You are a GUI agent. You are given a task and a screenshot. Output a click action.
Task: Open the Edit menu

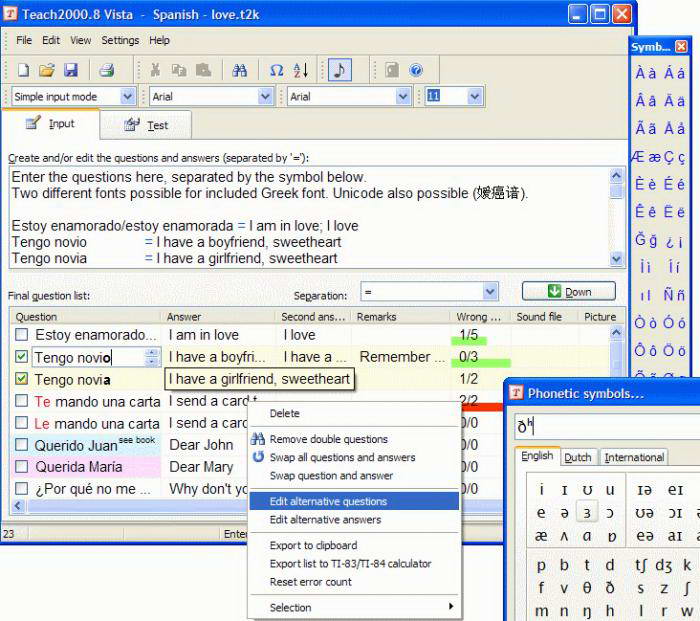click(51, 40)
